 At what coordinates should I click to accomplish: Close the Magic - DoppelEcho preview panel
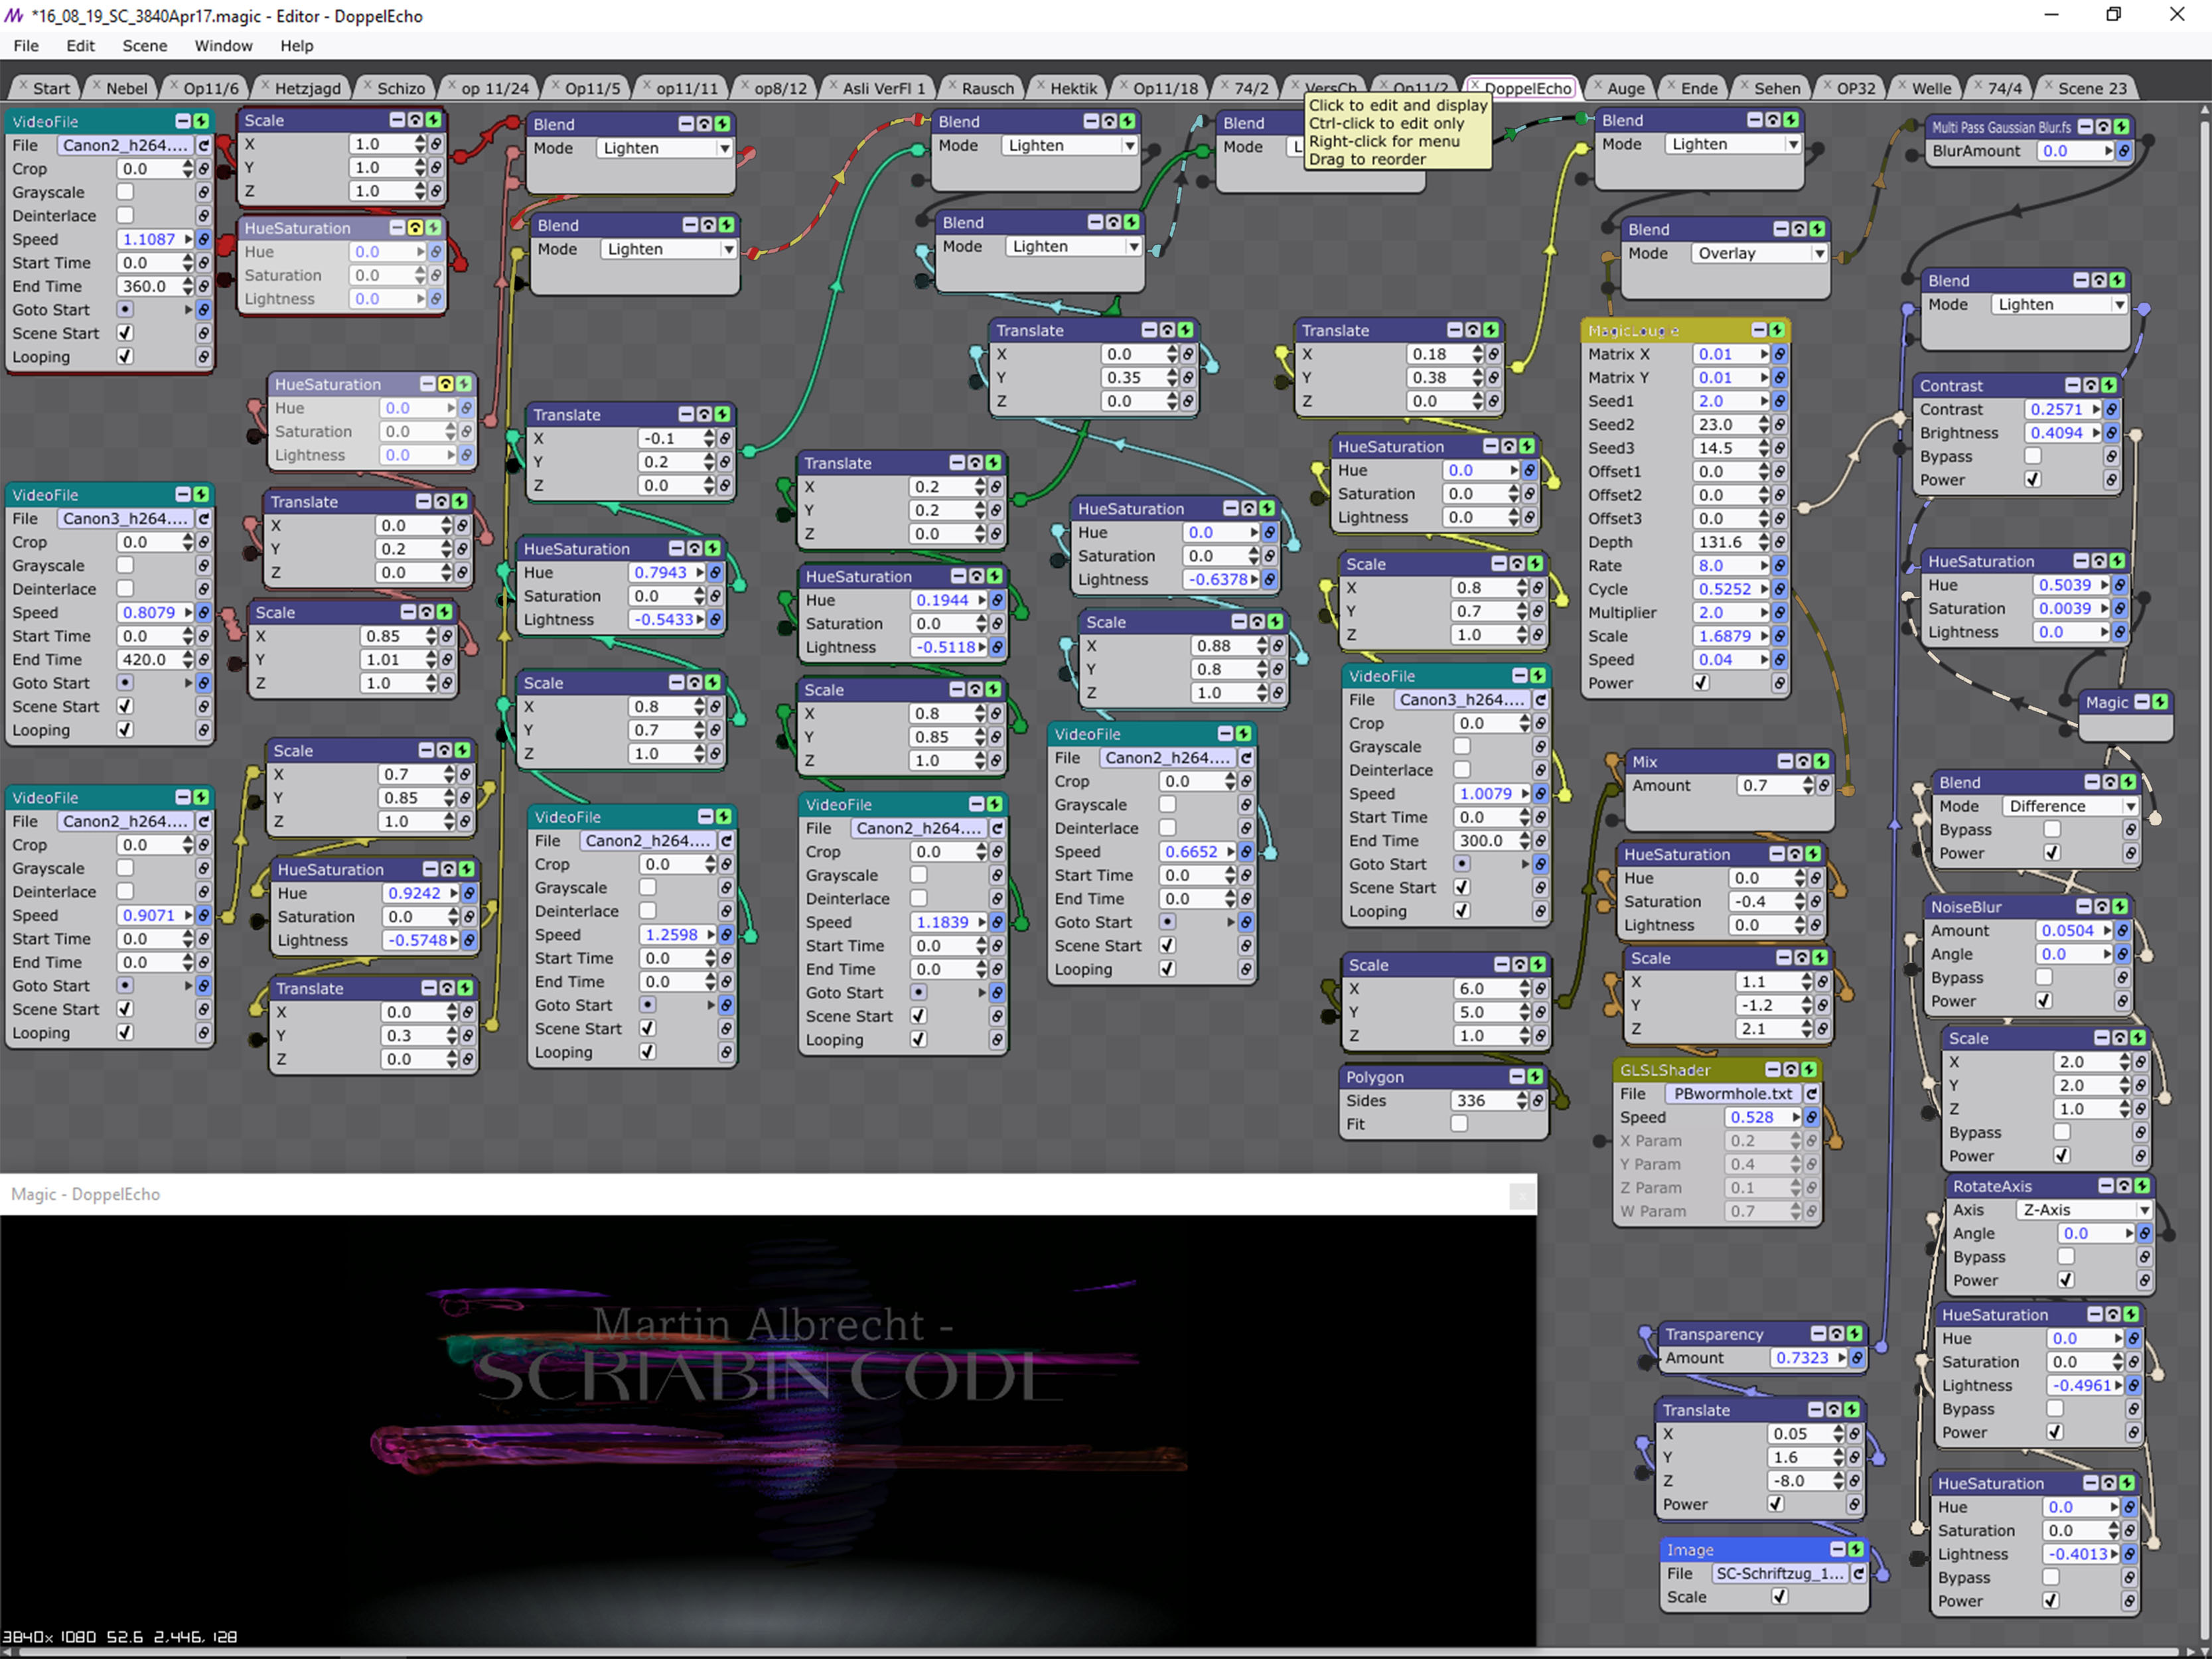(1522, 1195)
